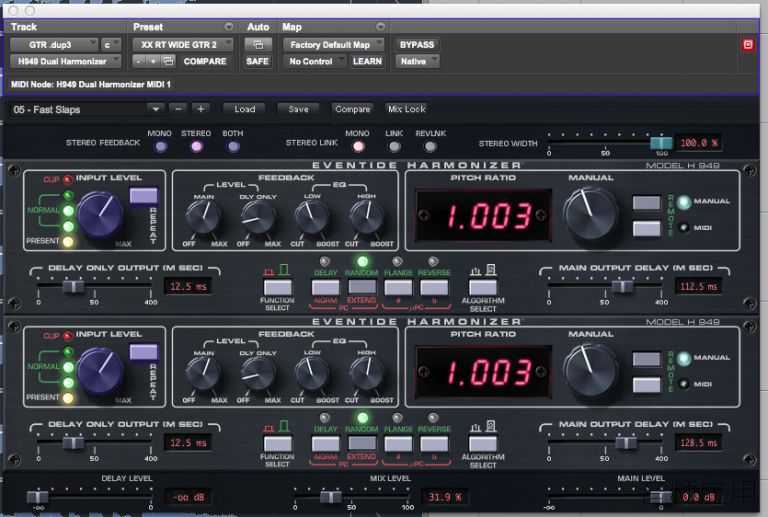Click the bottom unit Delay Norm button
The width and height of the screenshot is (768, 517).
(325, 444)
